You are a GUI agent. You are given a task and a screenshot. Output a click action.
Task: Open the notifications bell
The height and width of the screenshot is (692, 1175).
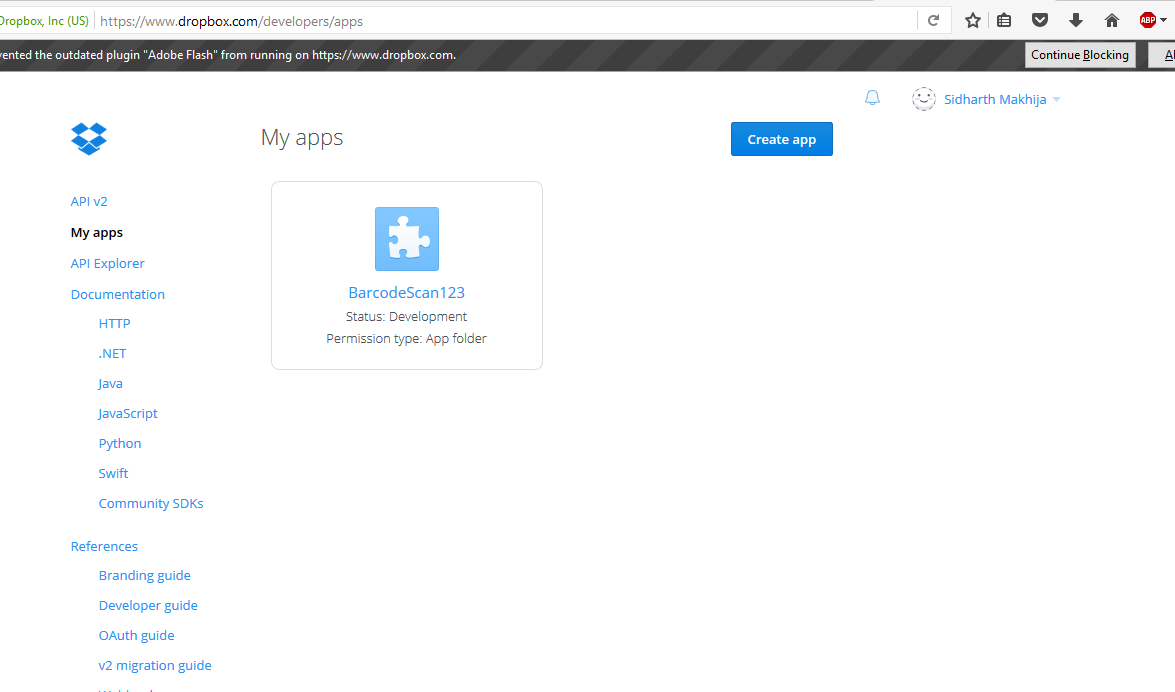[872, 97]
